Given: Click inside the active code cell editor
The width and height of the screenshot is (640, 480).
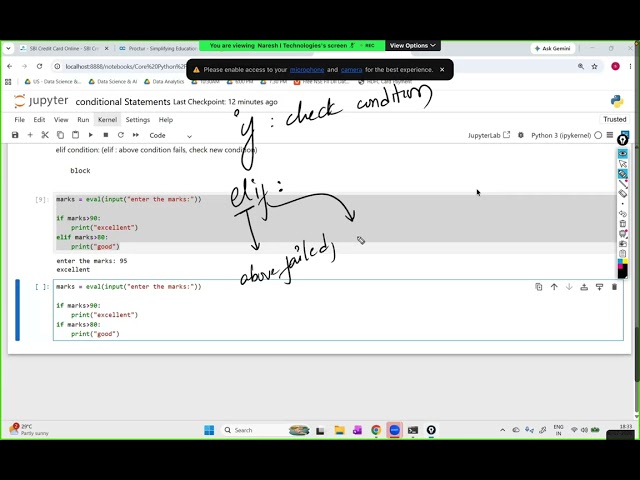Looking at the screenshot, I should click(x=338, y=310).
